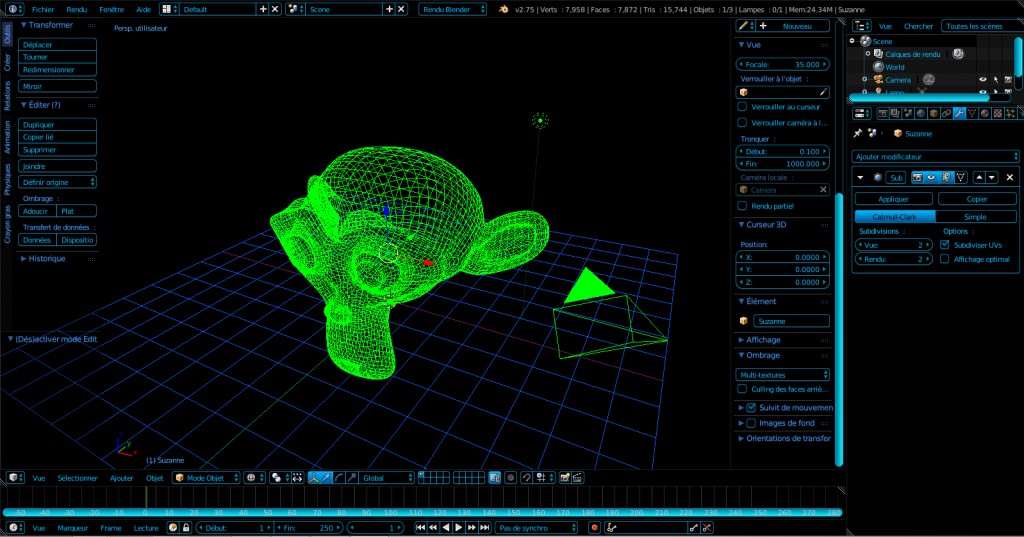Remove the Sub modifier with X
The width and height of the screenshot is (1024, 537).
(1010, 178)
